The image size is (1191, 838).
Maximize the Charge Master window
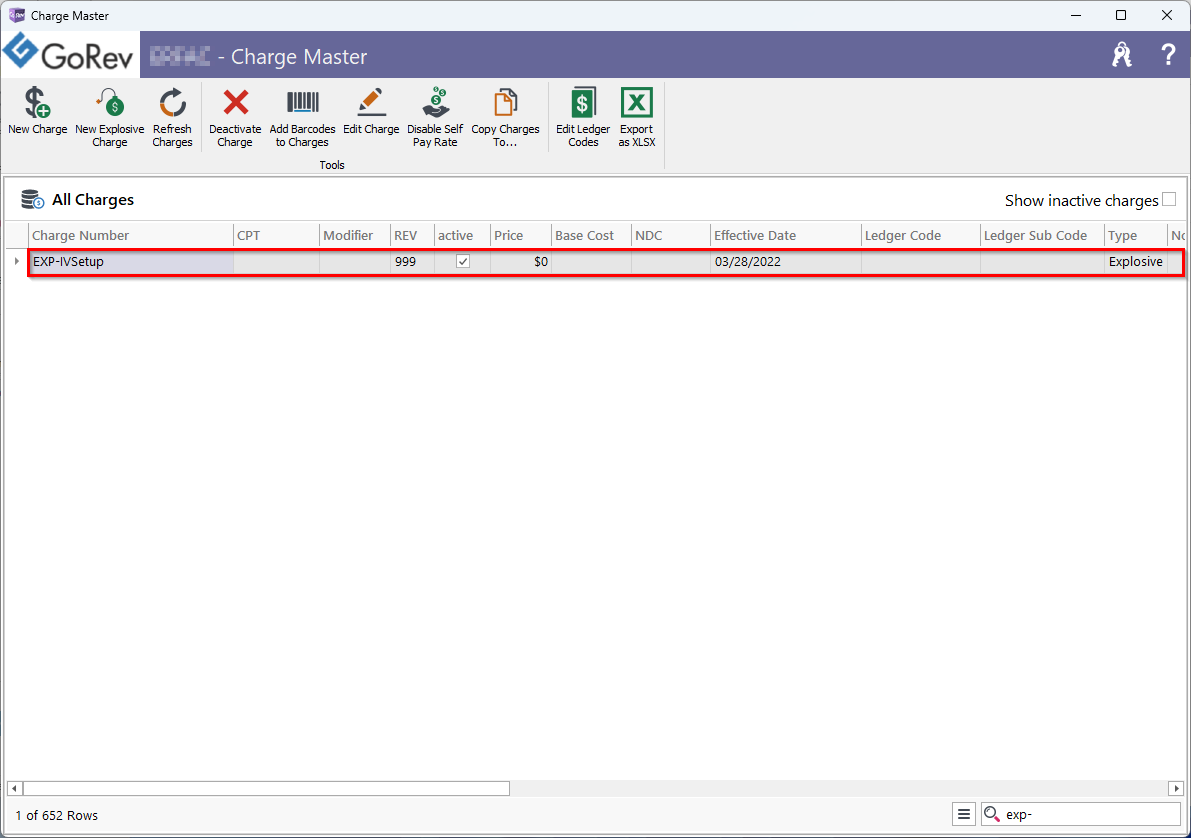click(x=1120, y=15)
